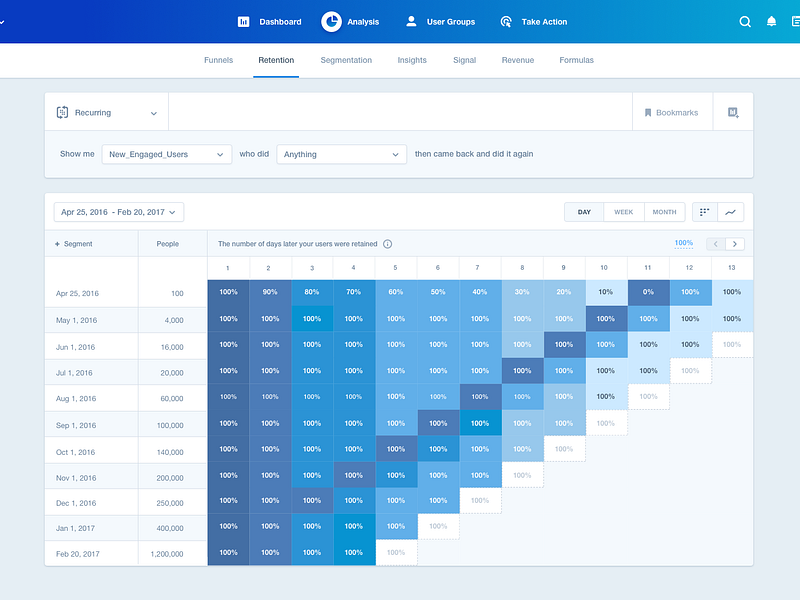The width and height of the screenshot is (800, 600).
Task: Open the Recurring mode dropdown
Action: [x=105, y=112]
